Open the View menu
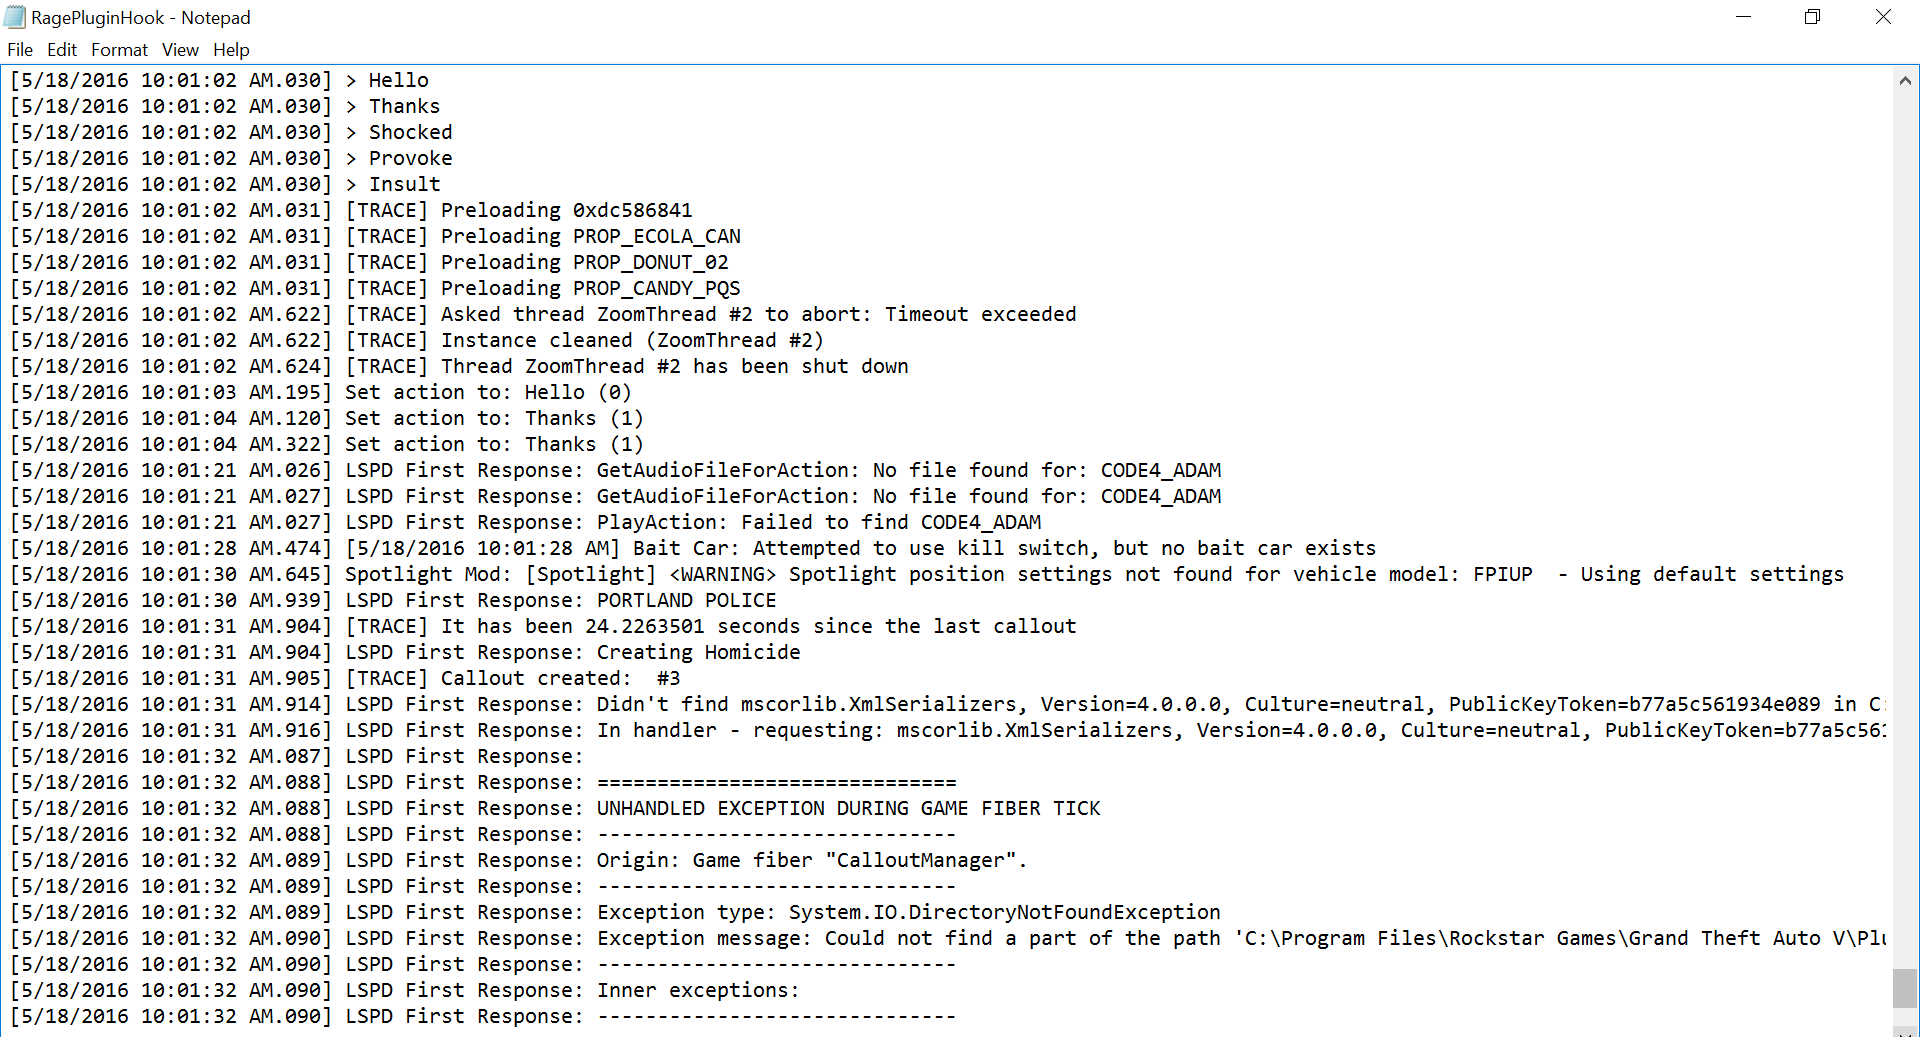The image size is (1920, 1037). (180, 50)
